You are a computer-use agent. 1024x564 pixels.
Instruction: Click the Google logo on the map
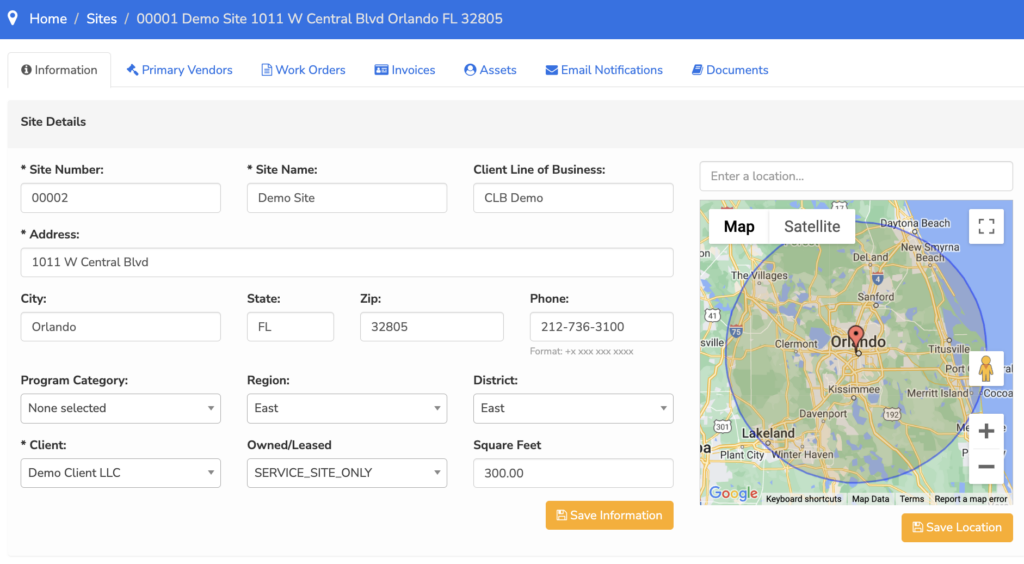click(733, 494)
